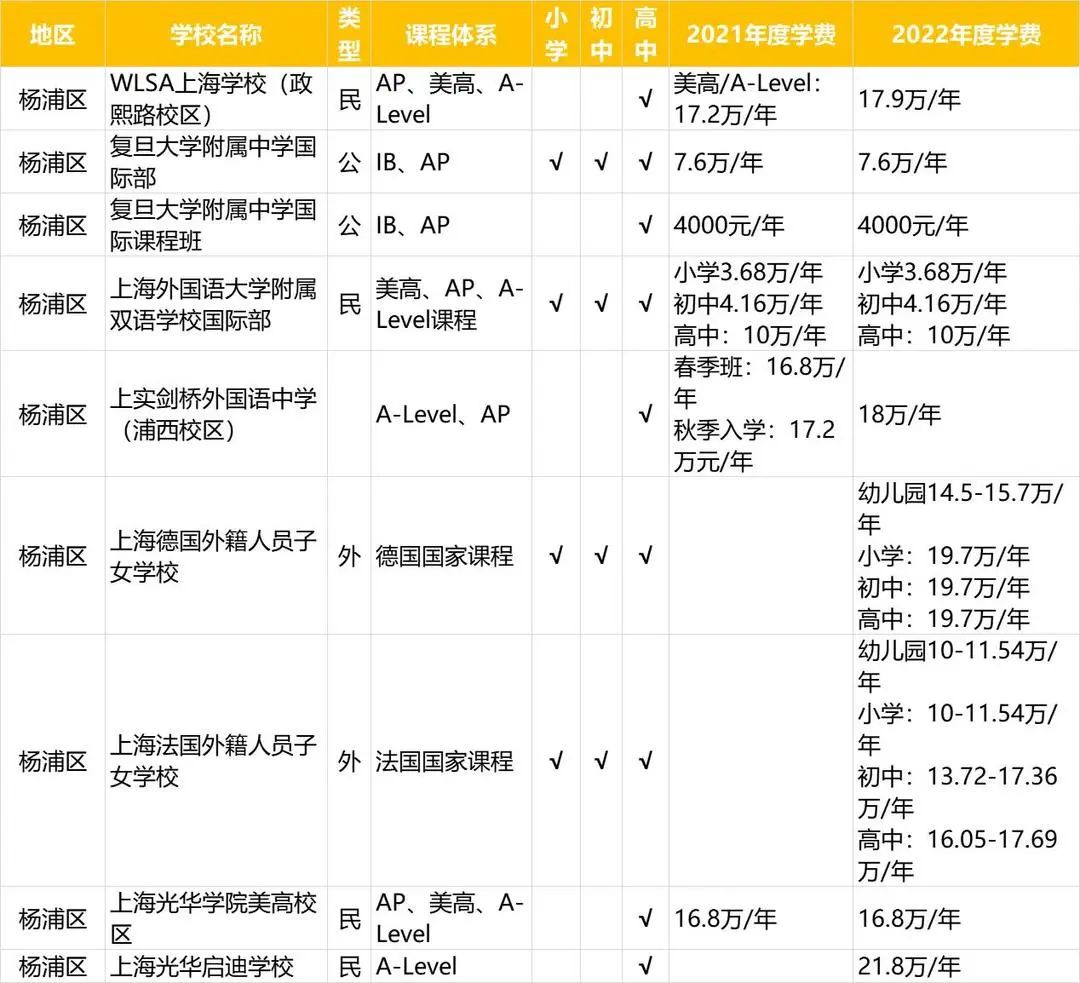Click the 地区 column header
1080x983 pixels.
coord(52,34)
